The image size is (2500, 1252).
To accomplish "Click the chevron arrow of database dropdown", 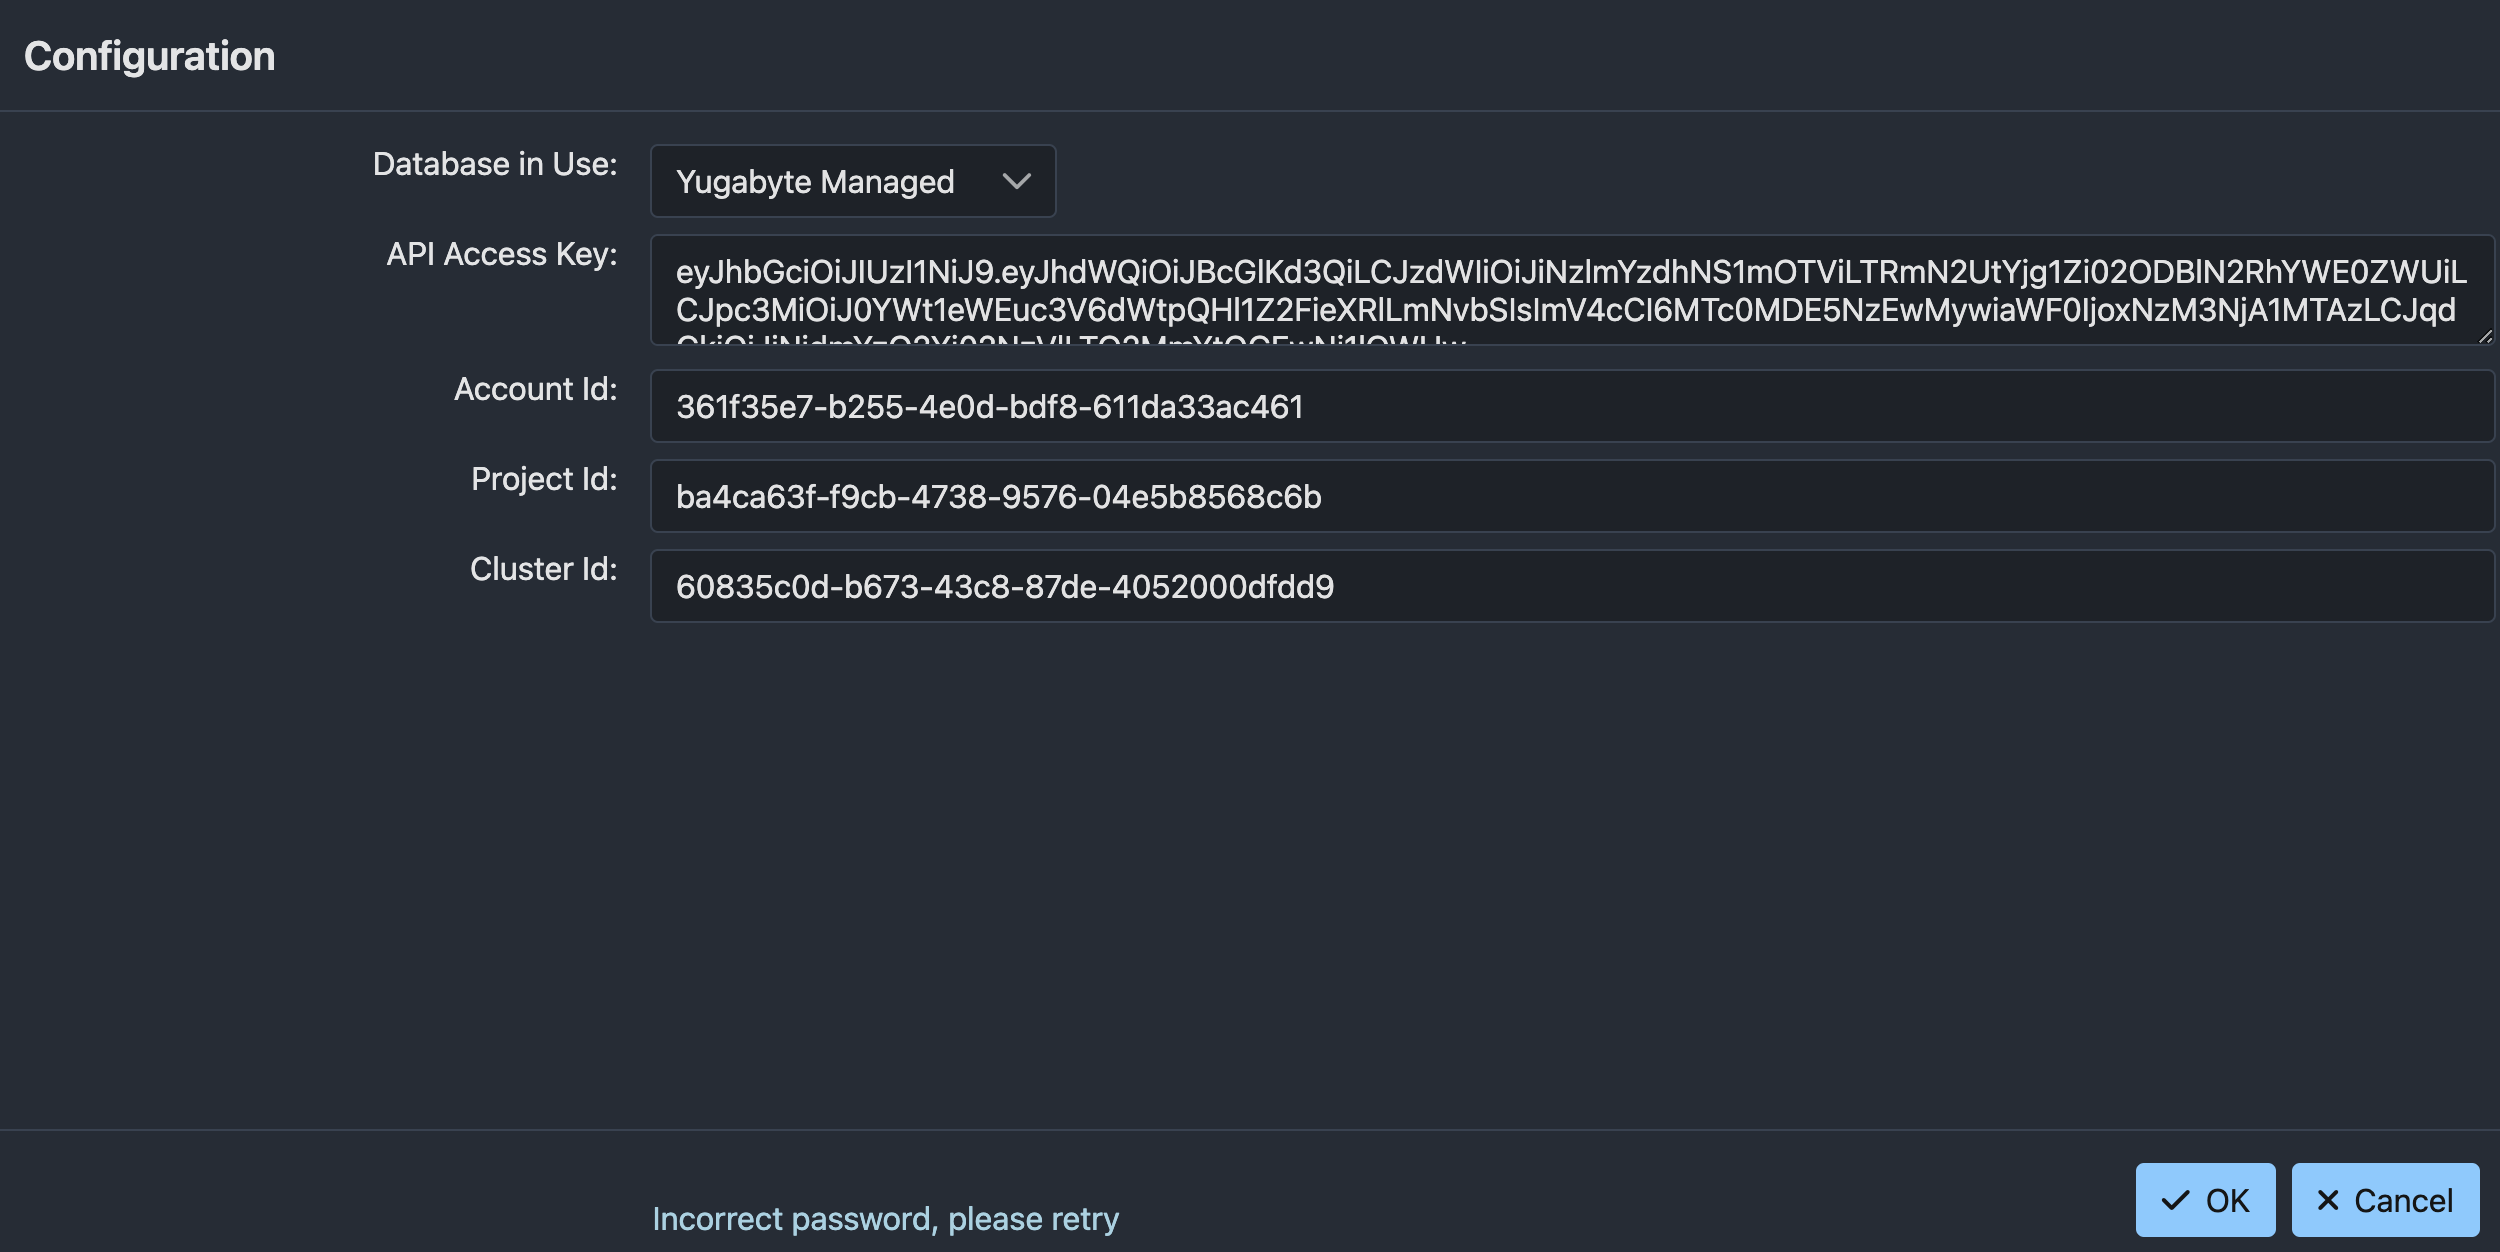I will click(1017, 182).
